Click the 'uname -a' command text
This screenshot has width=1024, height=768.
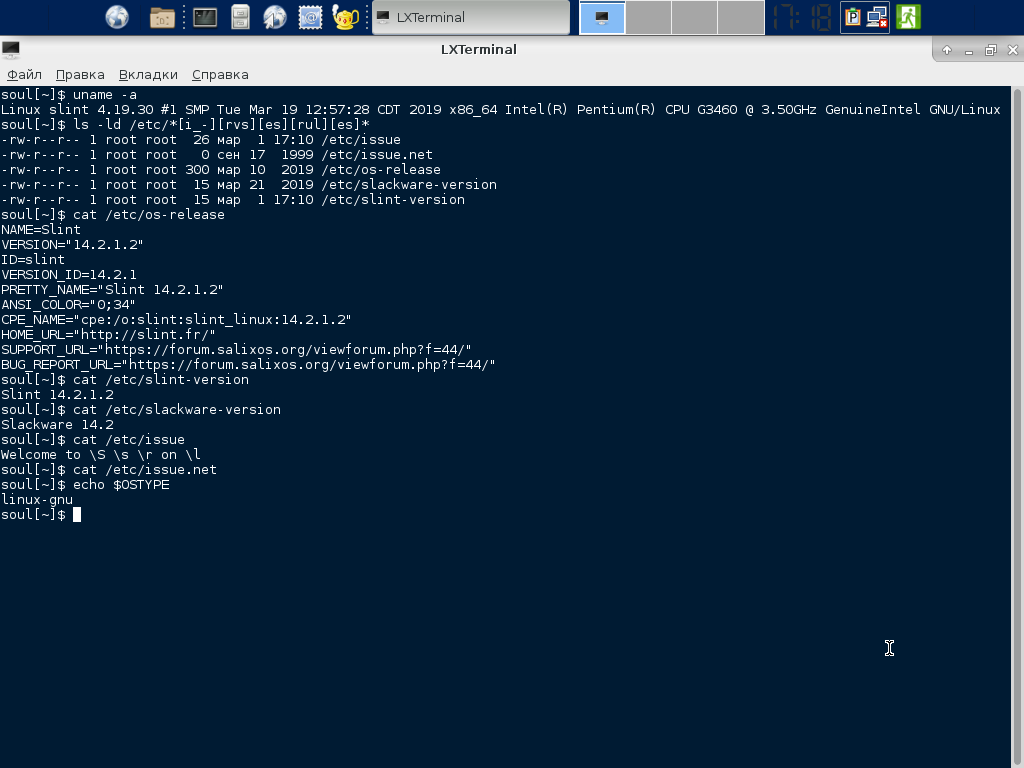104,95
